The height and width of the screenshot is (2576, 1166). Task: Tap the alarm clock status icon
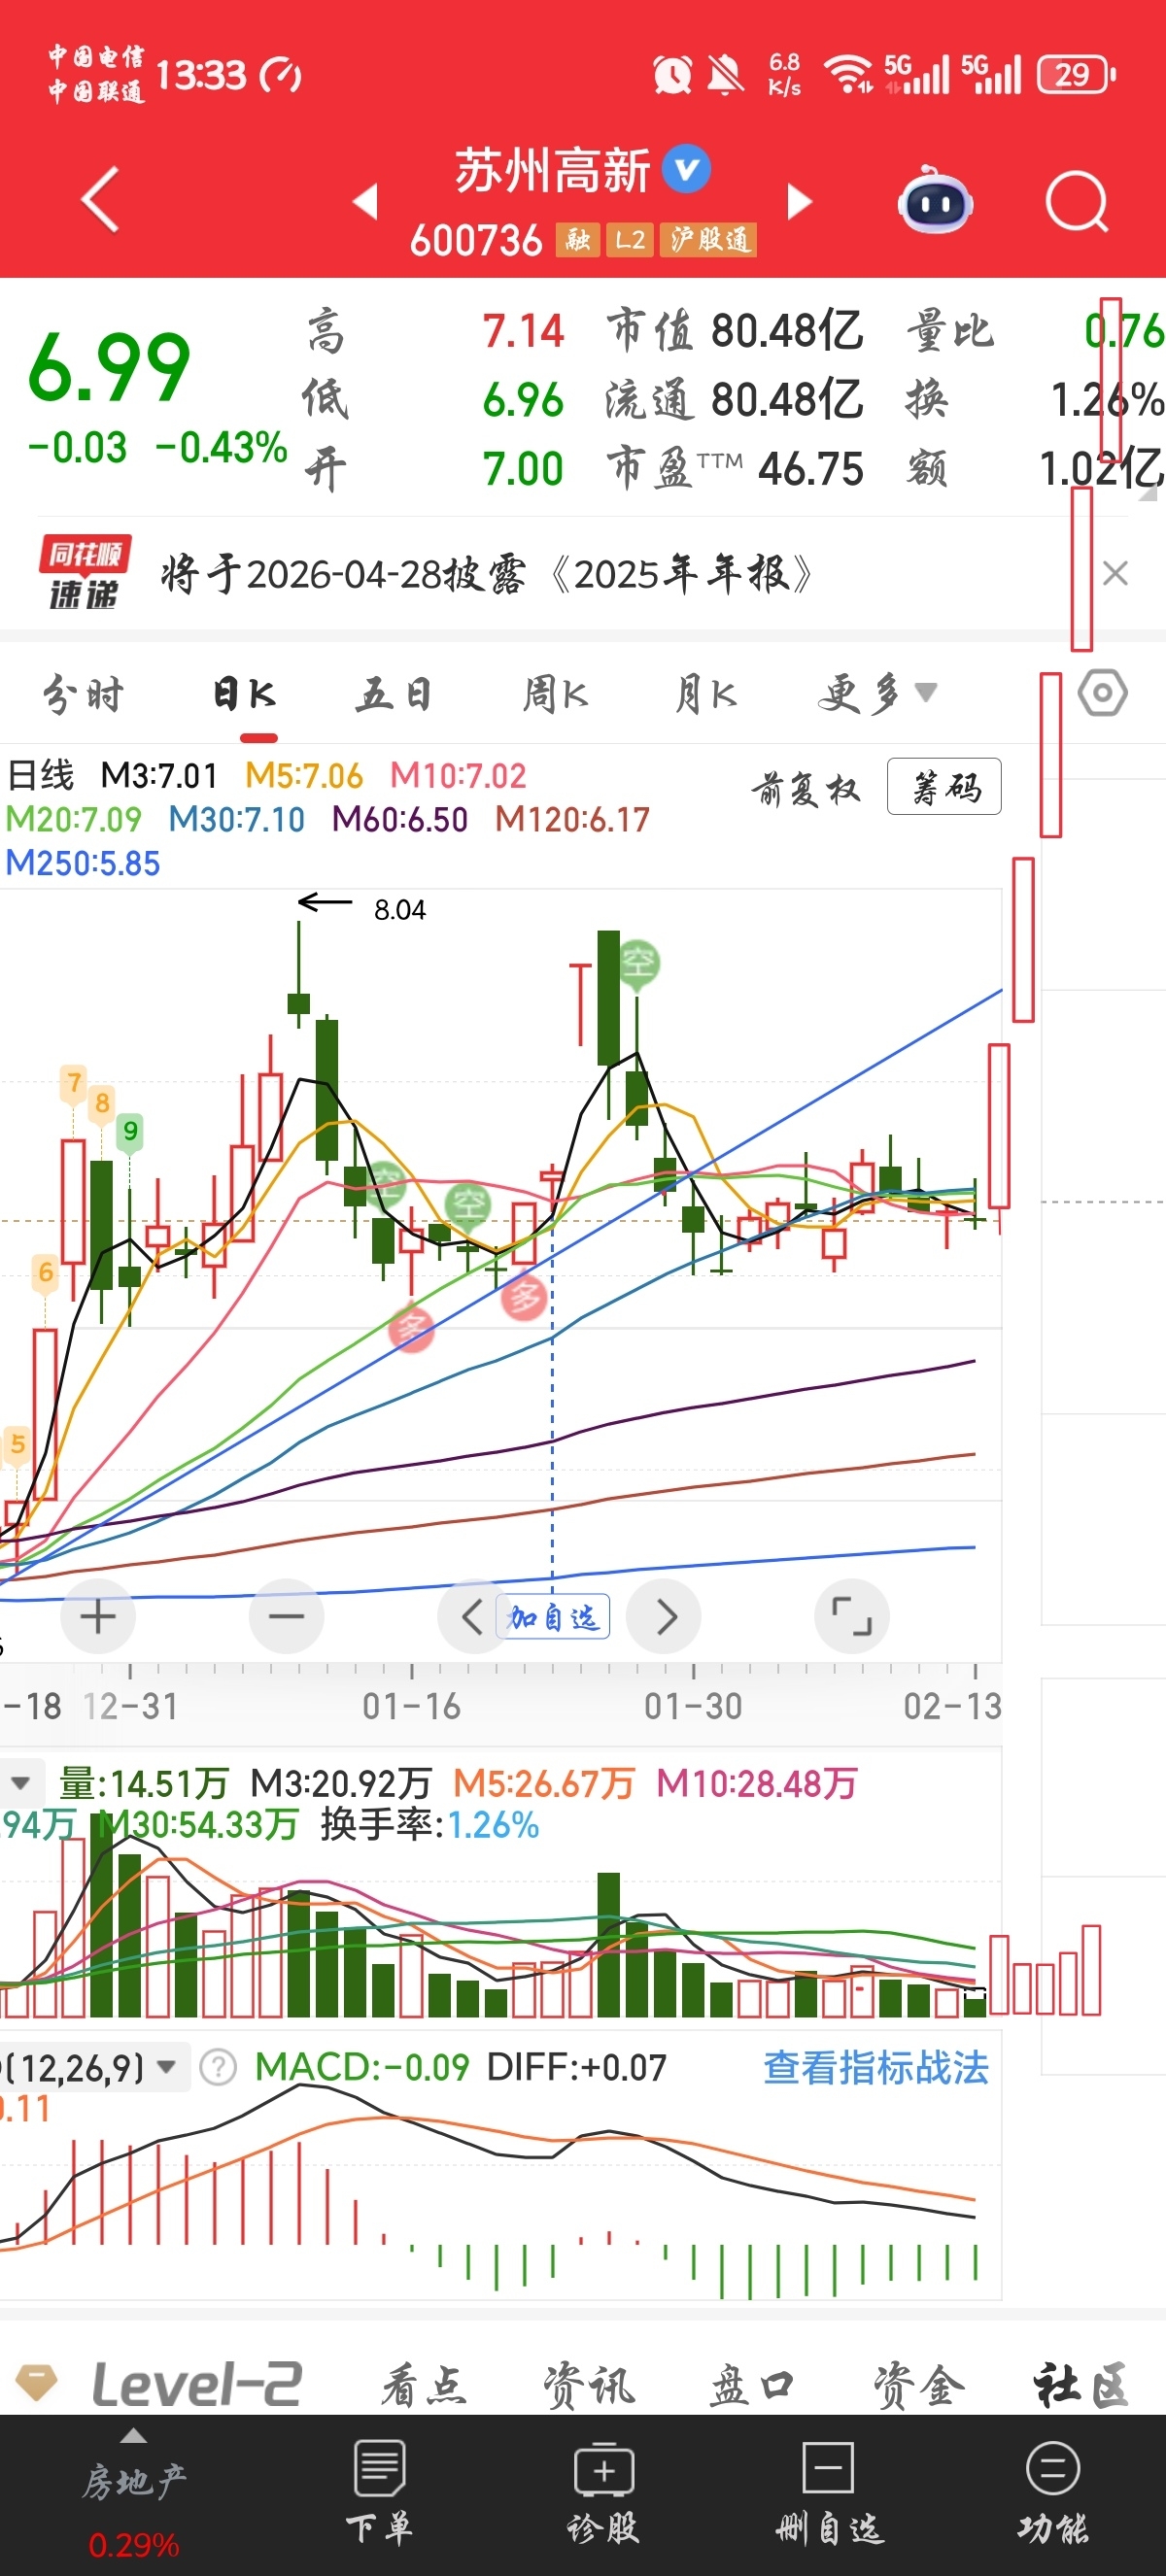click(x=672, y=74)
